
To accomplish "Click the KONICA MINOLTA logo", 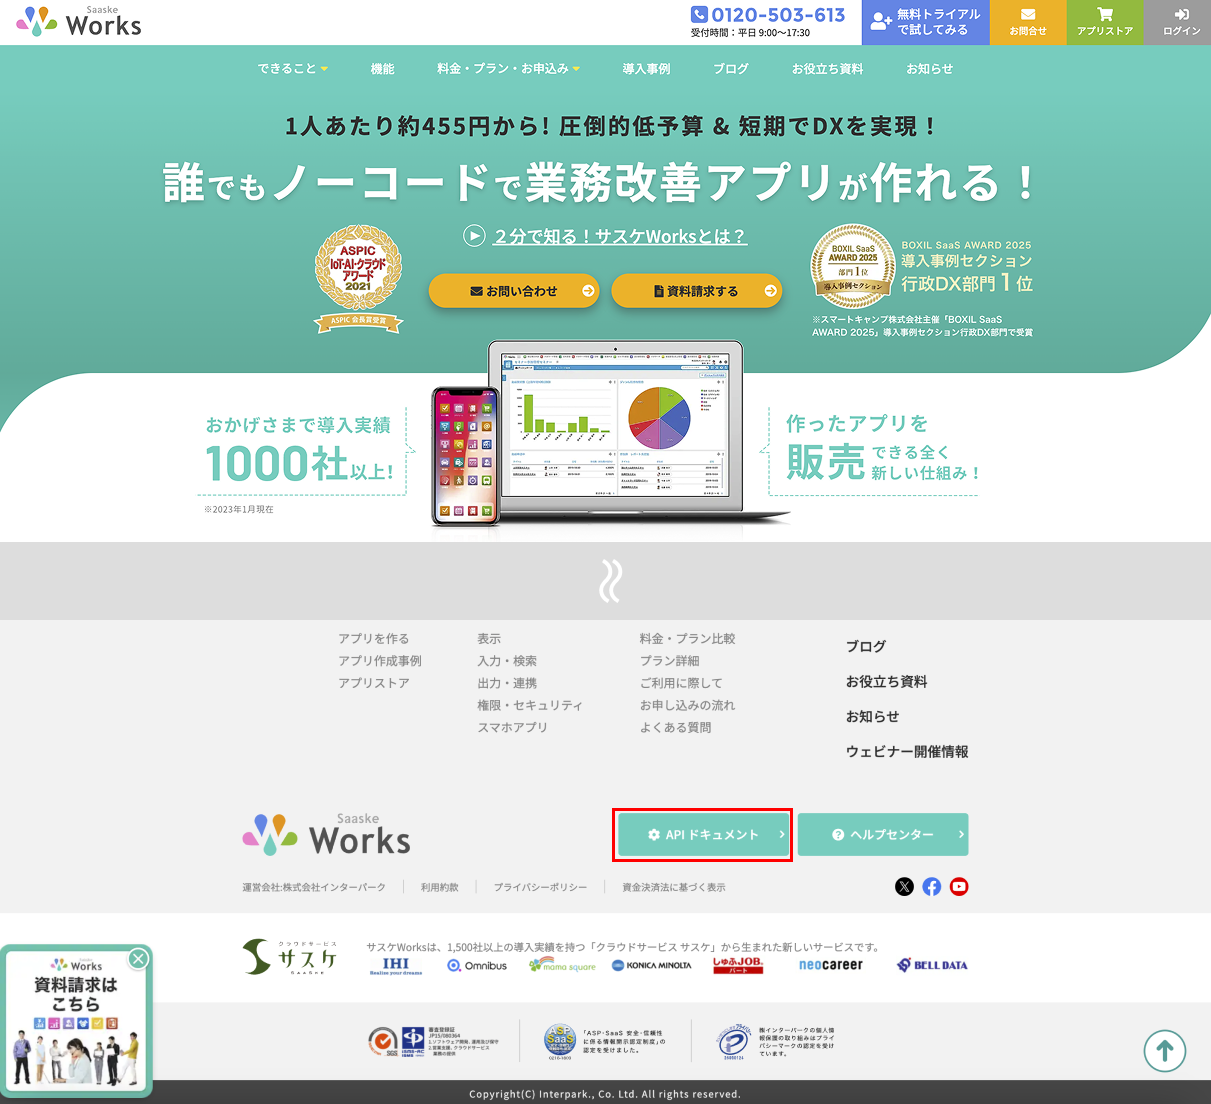I will pos(651,966).
